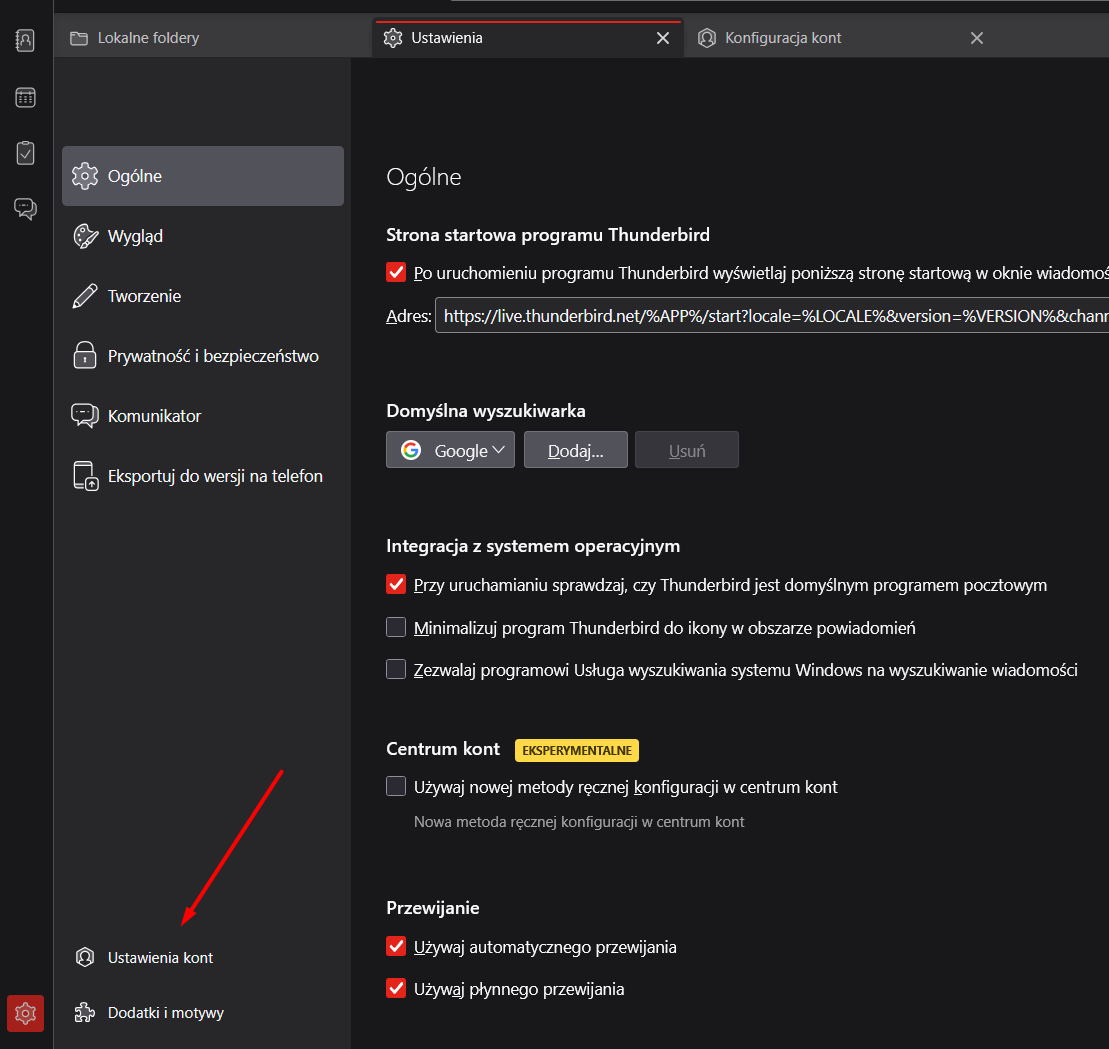Click the puzzle piece icon beside Dodatki i motywy

pos(85,1012)
